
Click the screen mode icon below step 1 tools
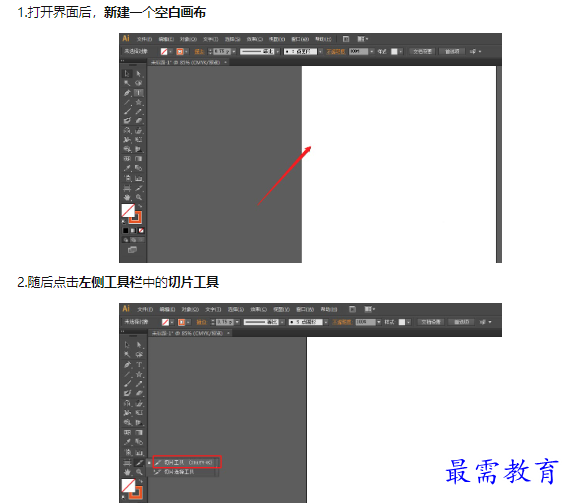[x=132, y=250]
